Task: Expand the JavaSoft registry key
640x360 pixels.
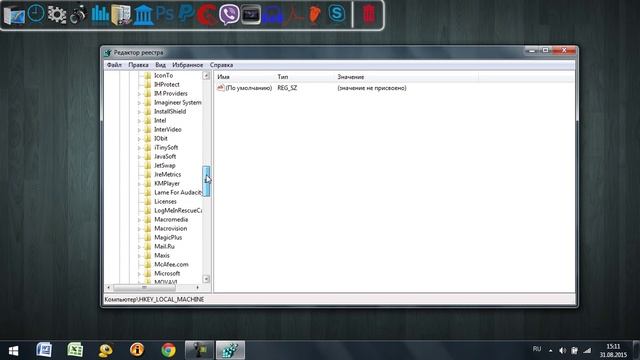Action: [139, 157]
